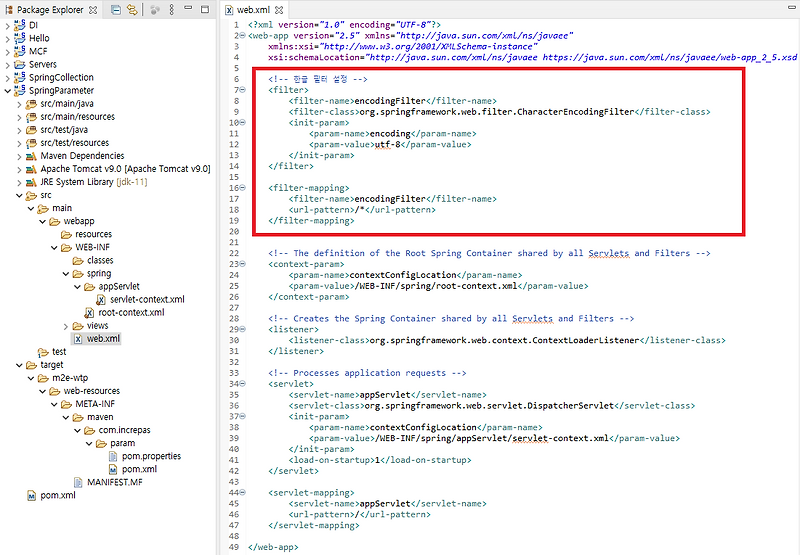Expand the views folder
The height and width of the screenshot is (555, 800).
66,326
